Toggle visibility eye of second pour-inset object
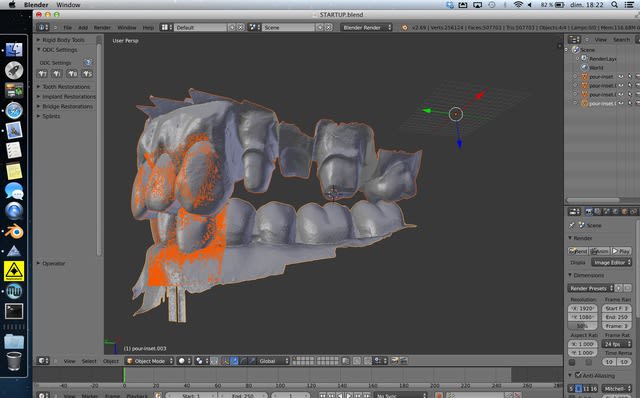This screenshot has height=398, width=640. coord(621,85)
